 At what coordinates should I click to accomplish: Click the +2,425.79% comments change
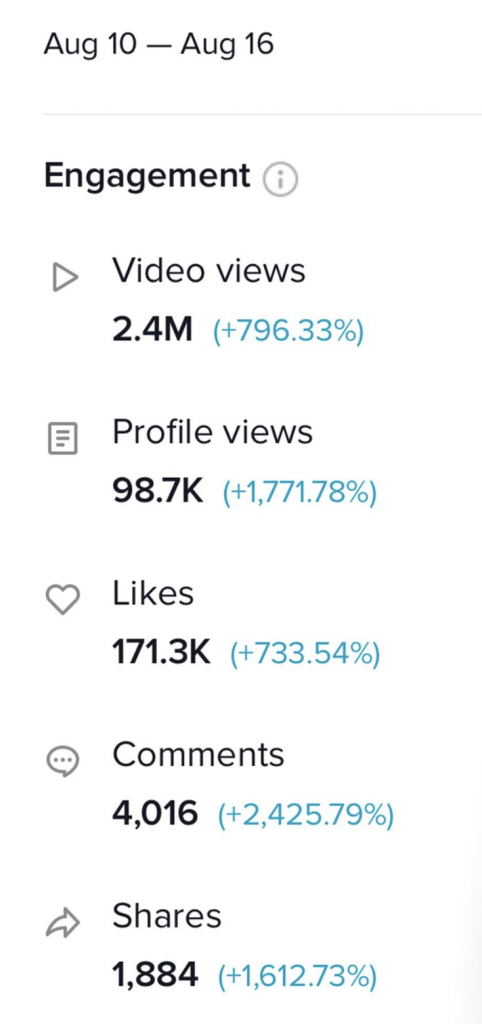pos(306,816)
